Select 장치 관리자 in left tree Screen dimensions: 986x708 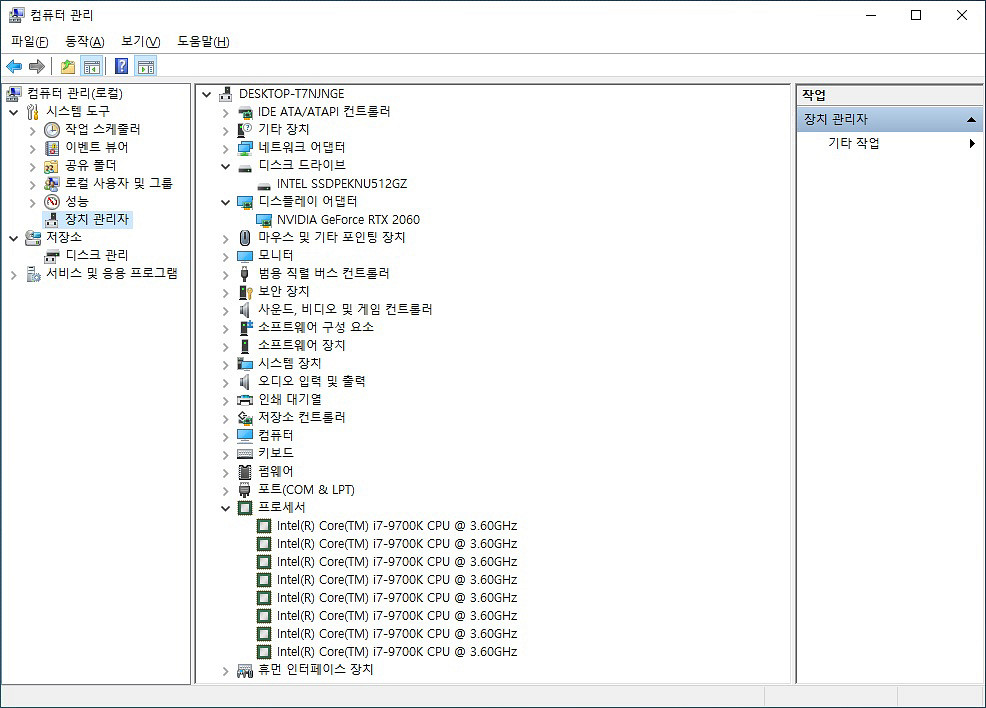point(97,219)
